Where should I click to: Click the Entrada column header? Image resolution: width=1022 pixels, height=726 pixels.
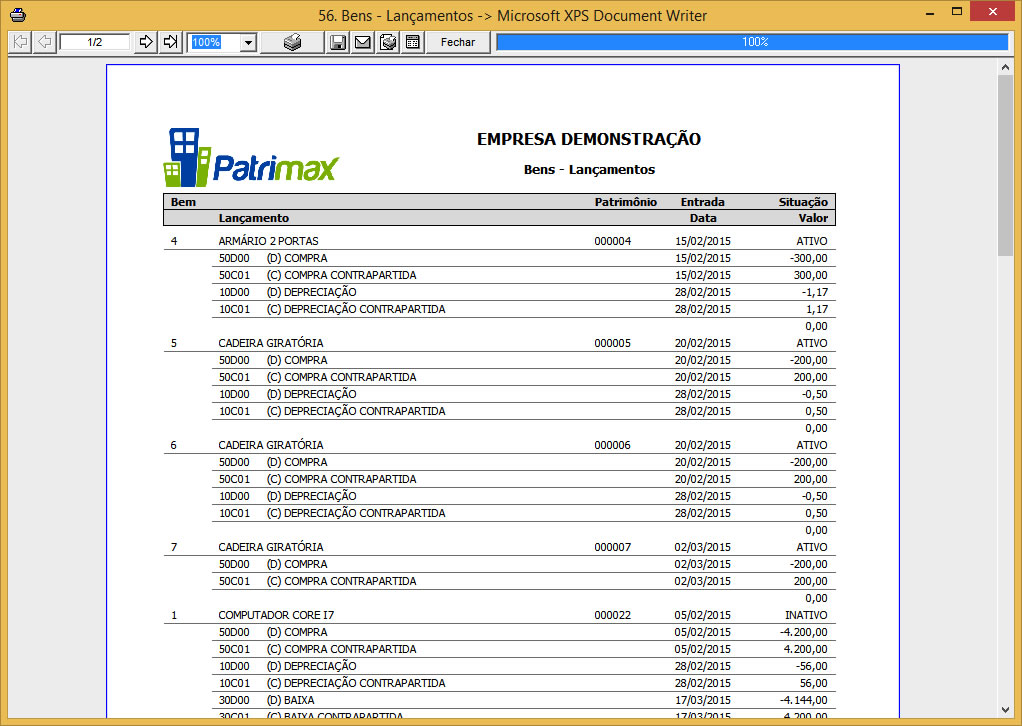tap(703, 202)
